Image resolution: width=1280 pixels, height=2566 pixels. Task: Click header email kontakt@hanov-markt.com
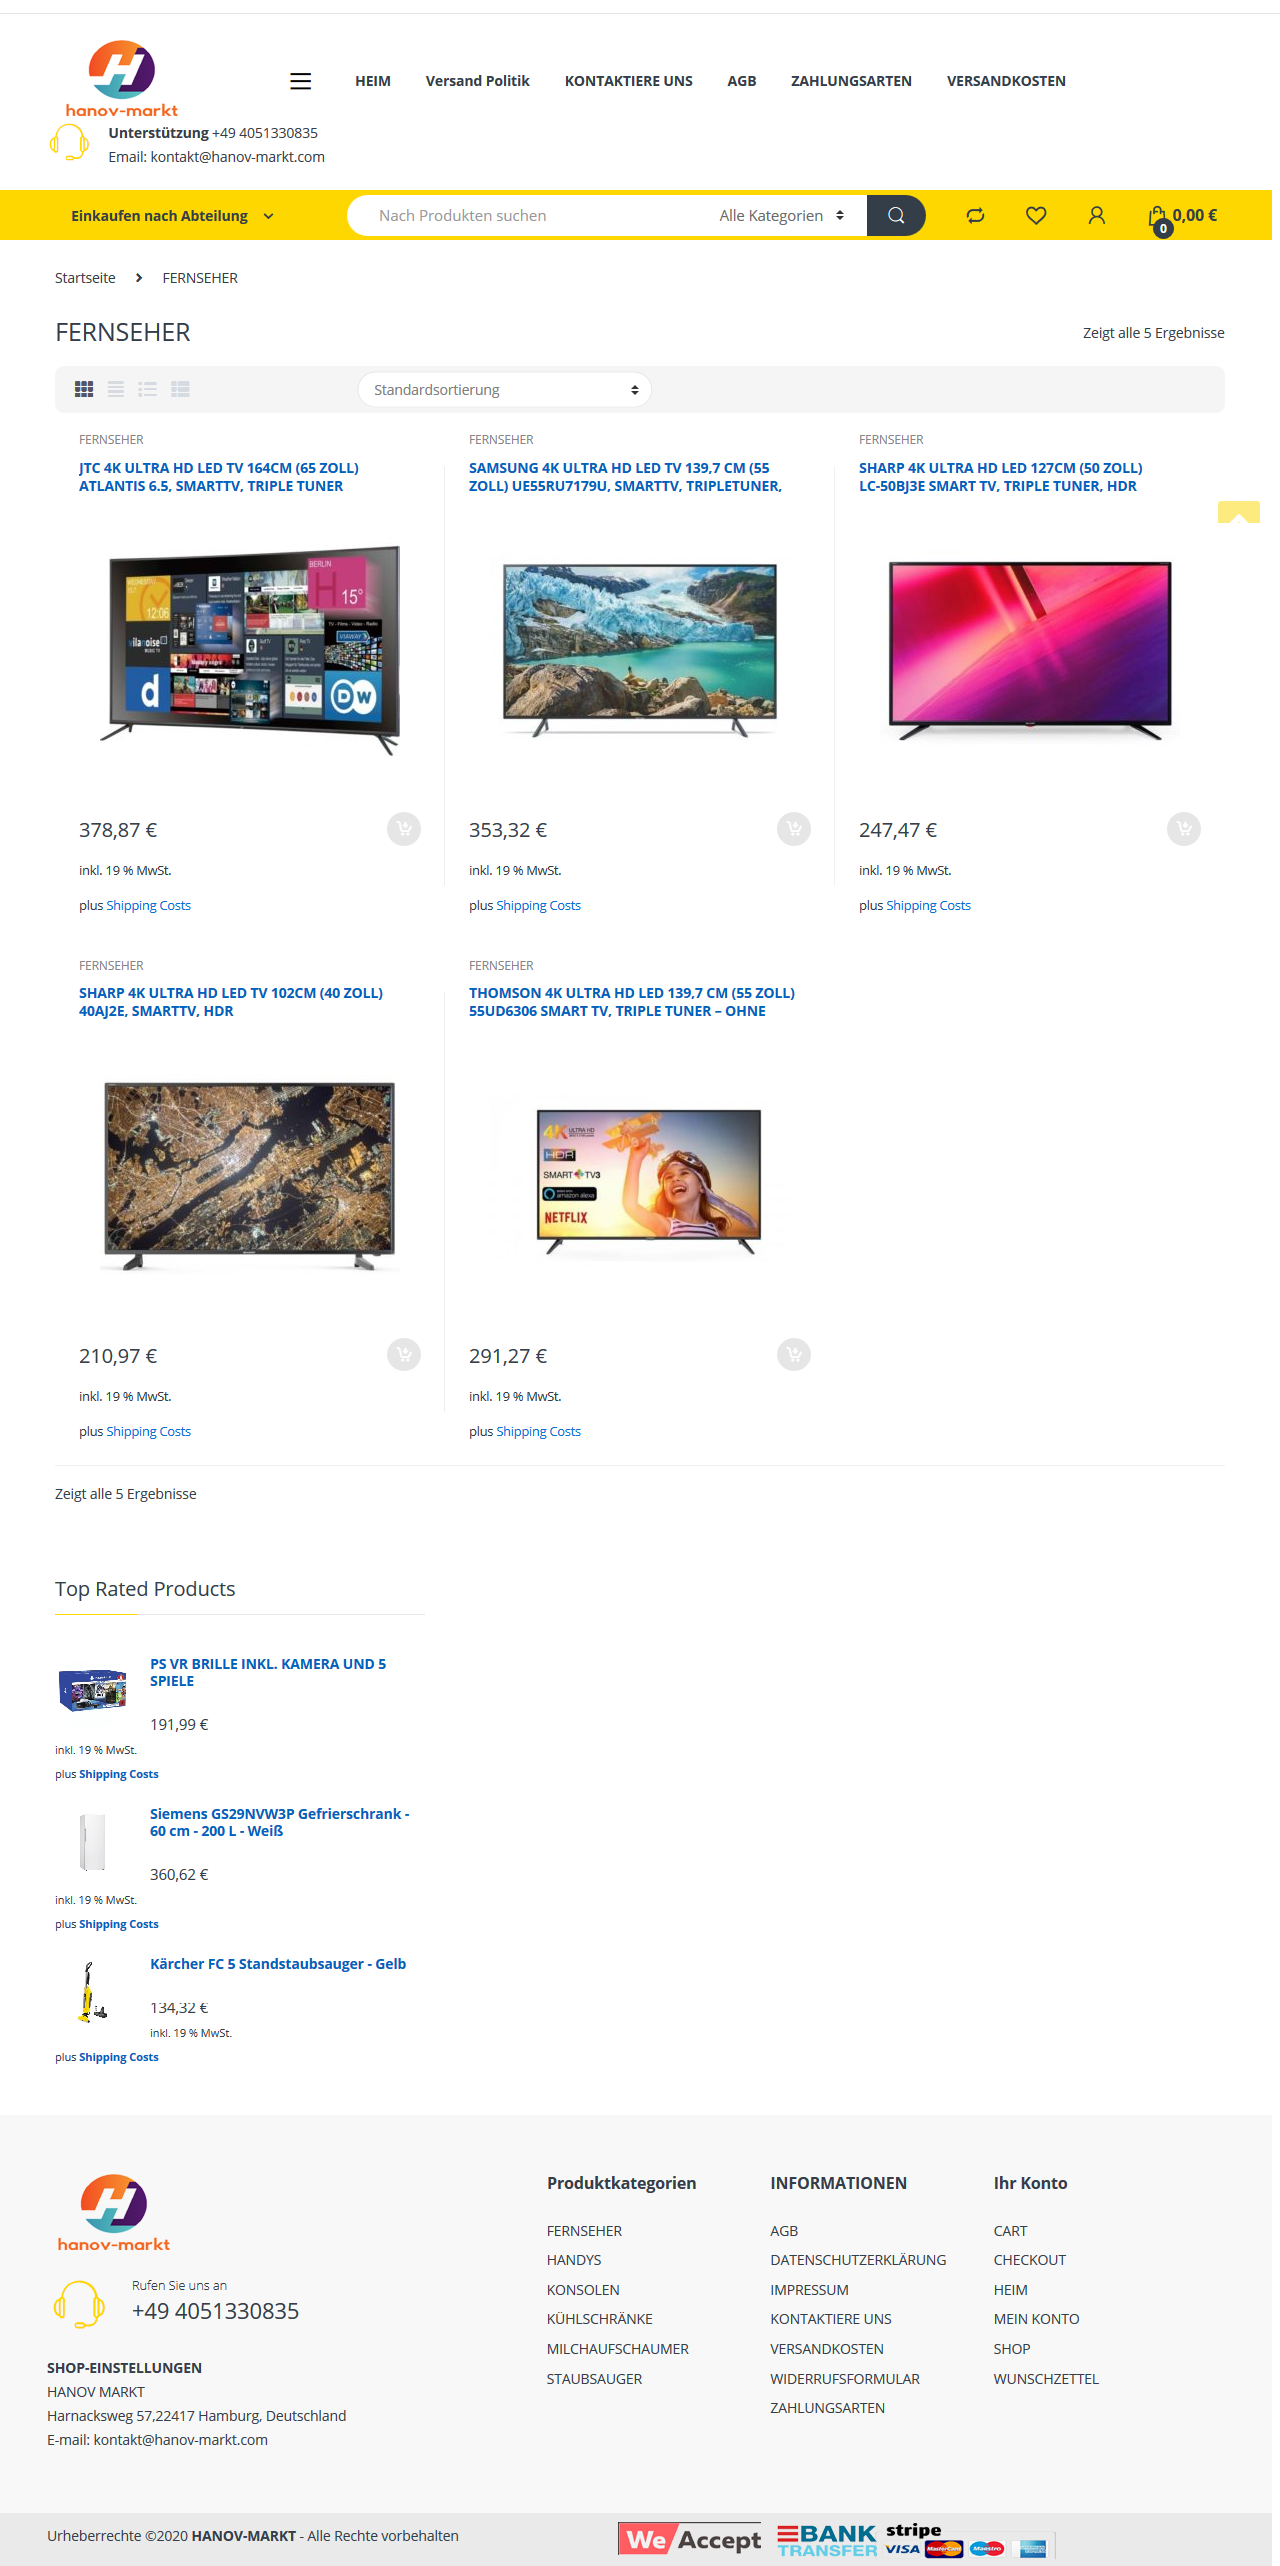click(238, 157)
